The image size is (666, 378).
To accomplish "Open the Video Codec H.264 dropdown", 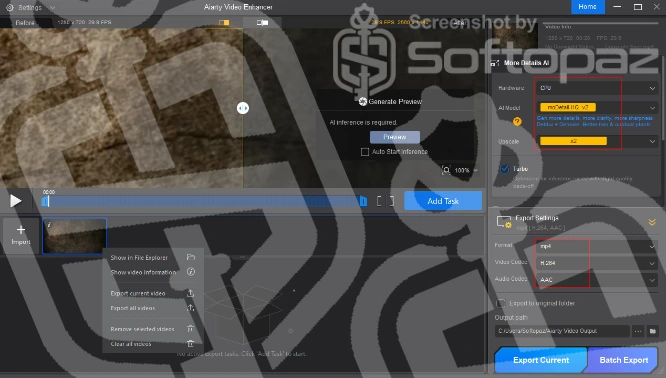I will pos(597,263).
